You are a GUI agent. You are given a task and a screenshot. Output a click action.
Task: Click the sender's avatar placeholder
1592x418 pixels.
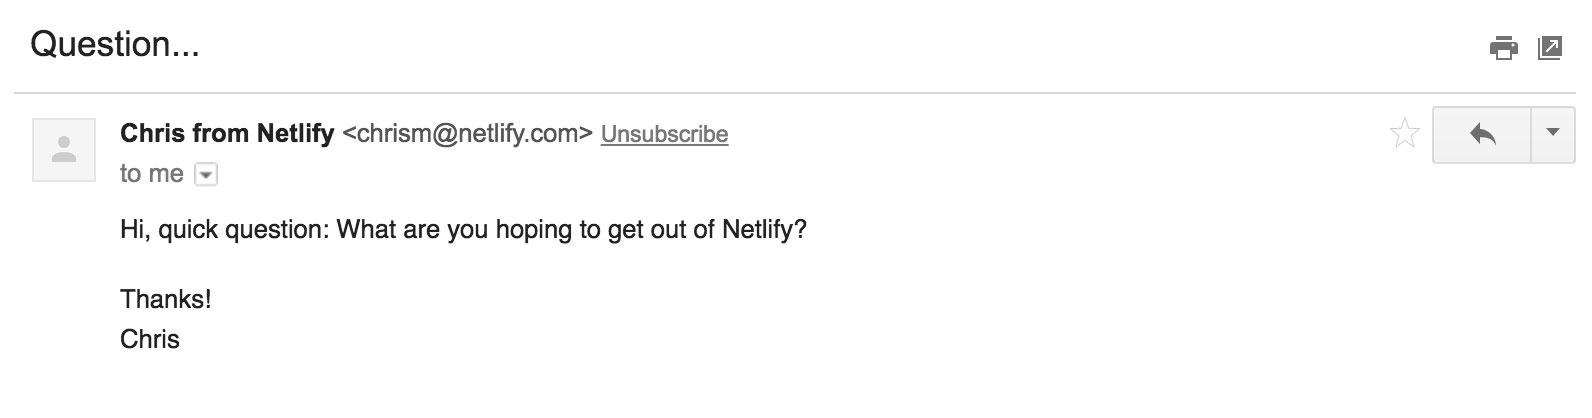coord(64,150)
